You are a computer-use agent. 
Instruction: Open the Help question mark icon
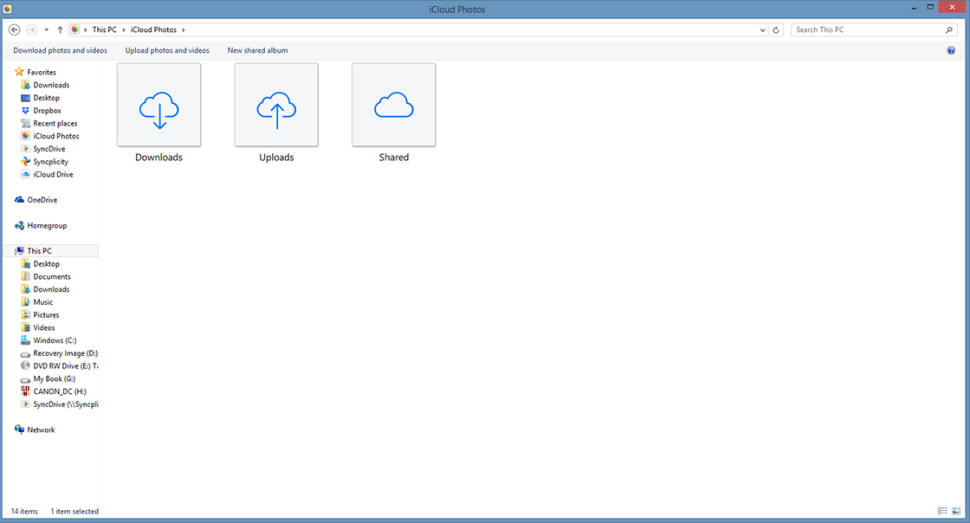point(951,50)
